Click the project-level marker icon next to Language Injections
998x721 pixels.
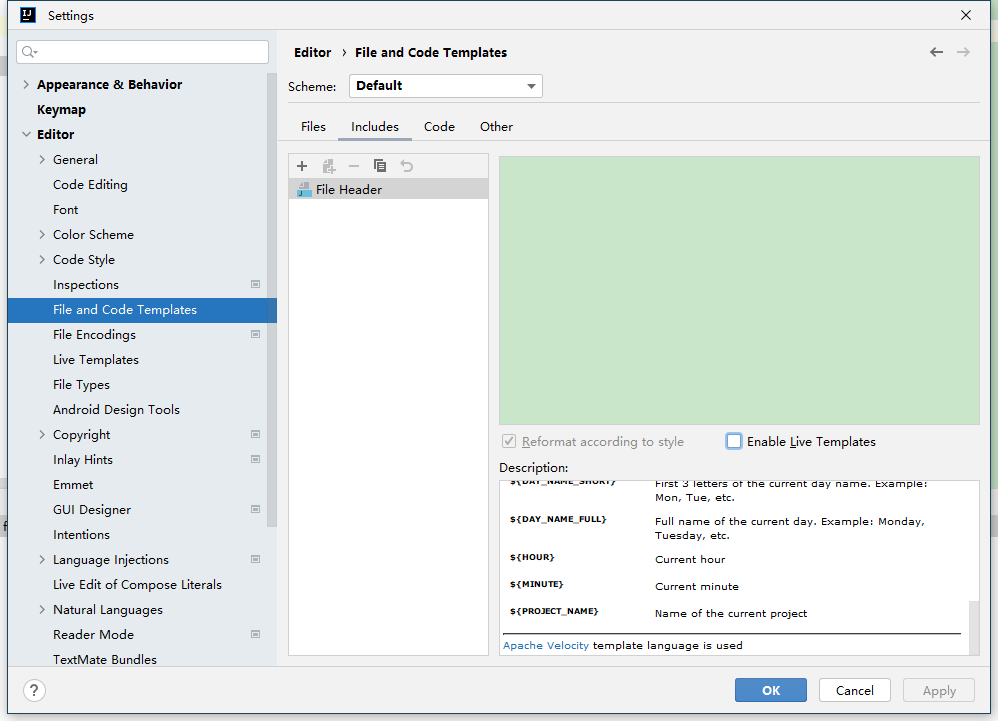(x=255, y=559)
